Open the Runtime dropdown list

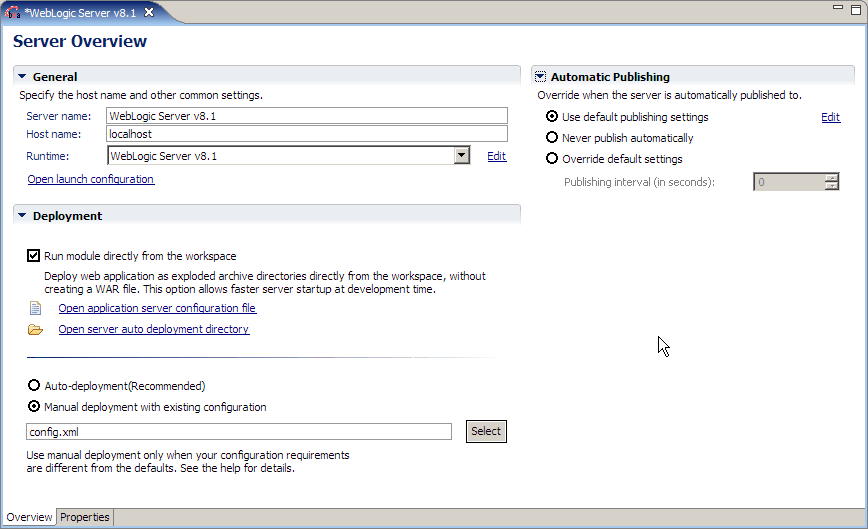pos(462,155)
